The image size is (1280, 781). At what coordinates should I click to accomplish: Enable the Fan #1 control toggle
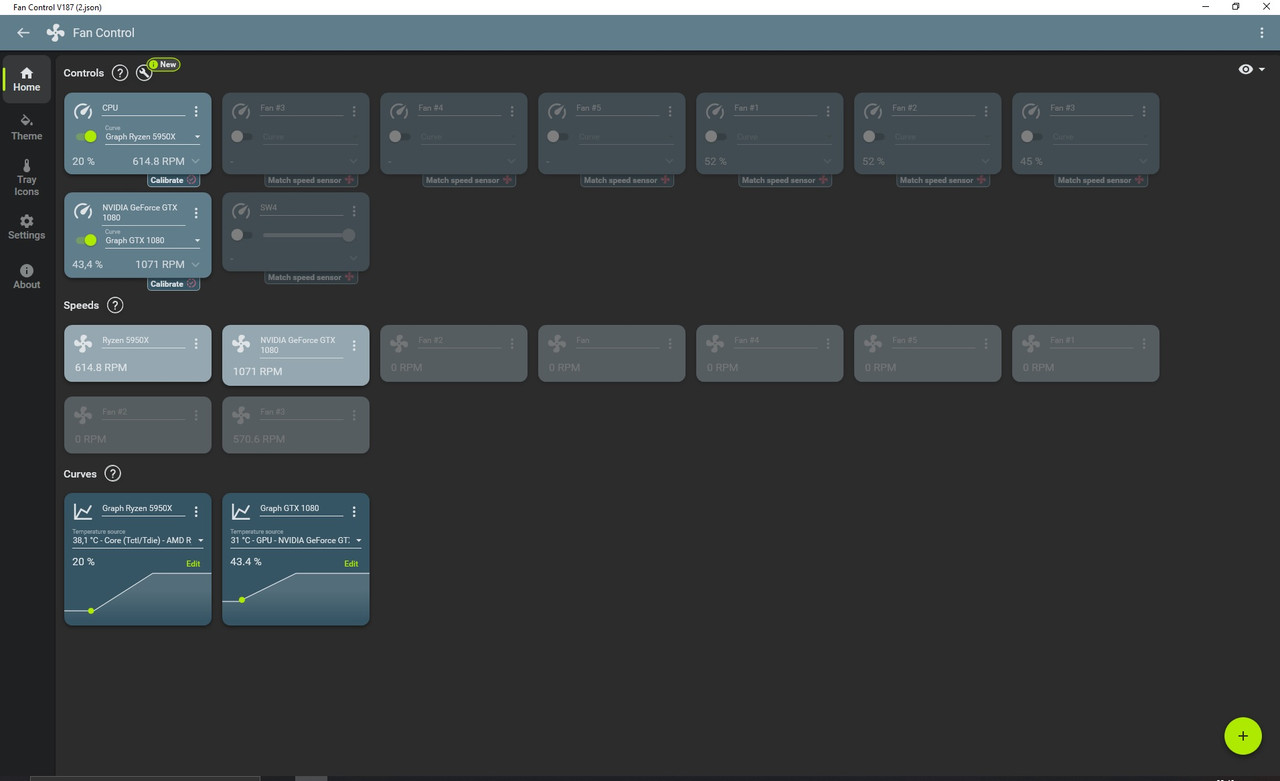tap(716, 136)
